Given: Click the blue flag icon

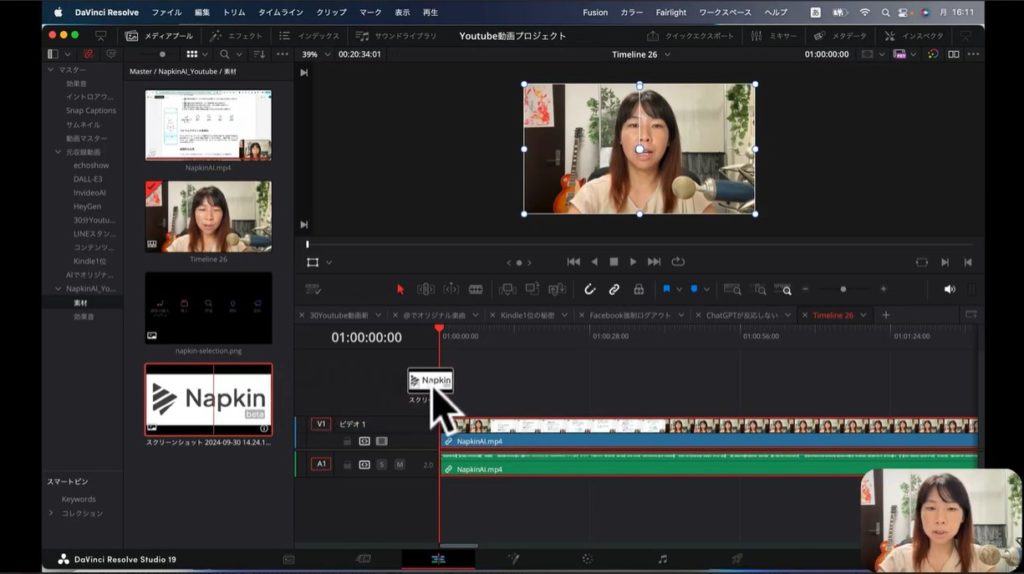Looking at the screenshot, I should point(665,289).
